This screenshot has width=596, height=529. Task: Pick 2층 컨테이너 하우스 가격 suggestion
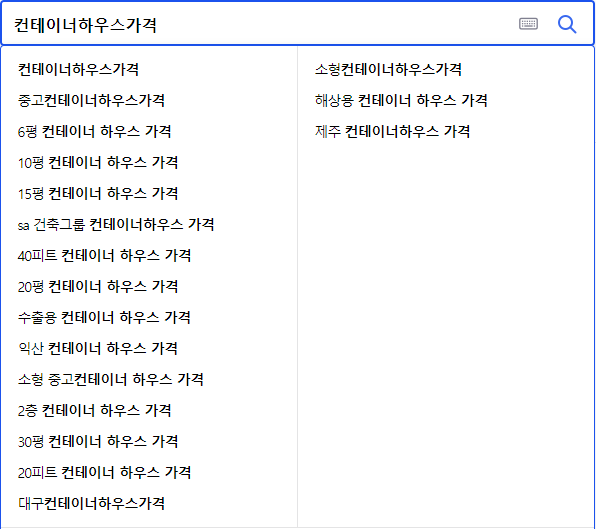point(94,410)
